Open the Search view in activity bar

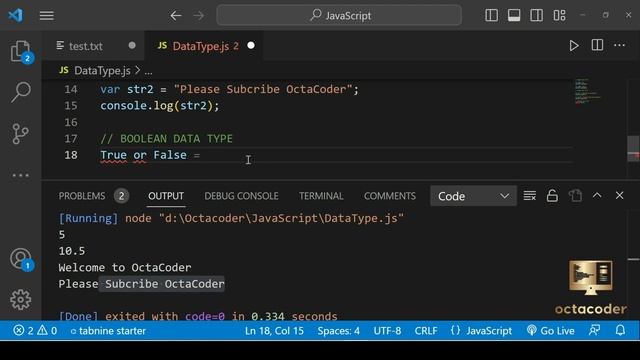click(x=20, y=92)
